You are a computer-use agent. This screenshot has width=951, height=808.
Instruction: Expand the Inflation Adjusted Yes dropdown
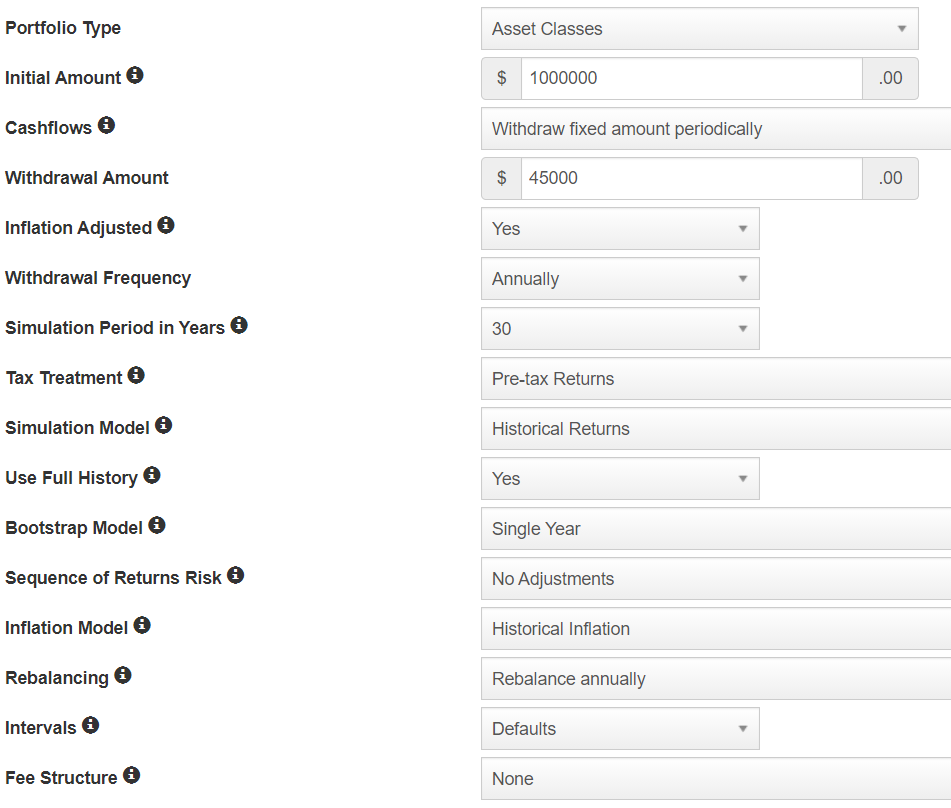[620, 229]
